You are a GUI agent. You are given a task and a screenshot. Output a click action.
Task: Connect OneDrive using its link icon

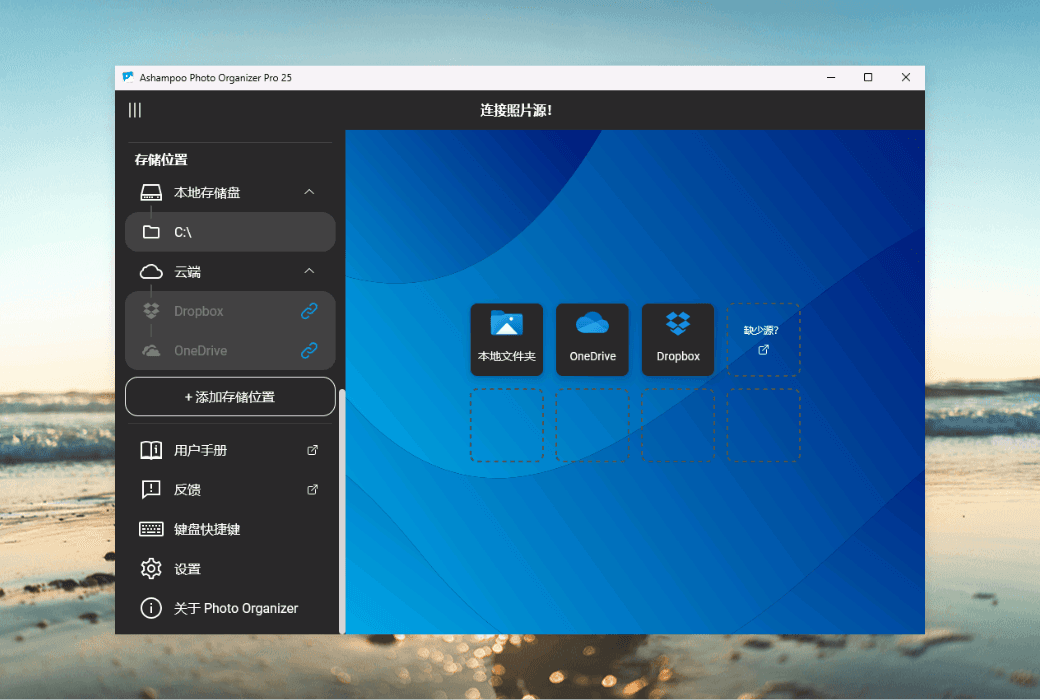309,350
